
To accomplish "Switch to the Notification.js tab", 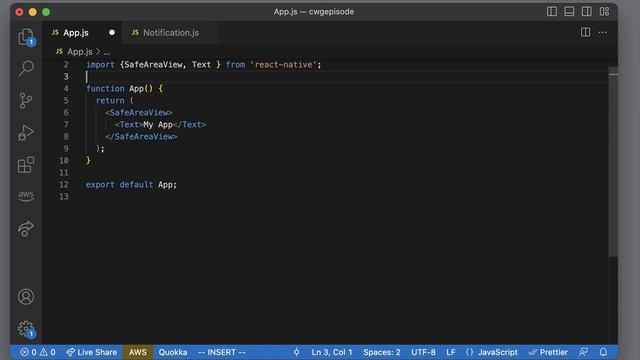I will point(171,33).
